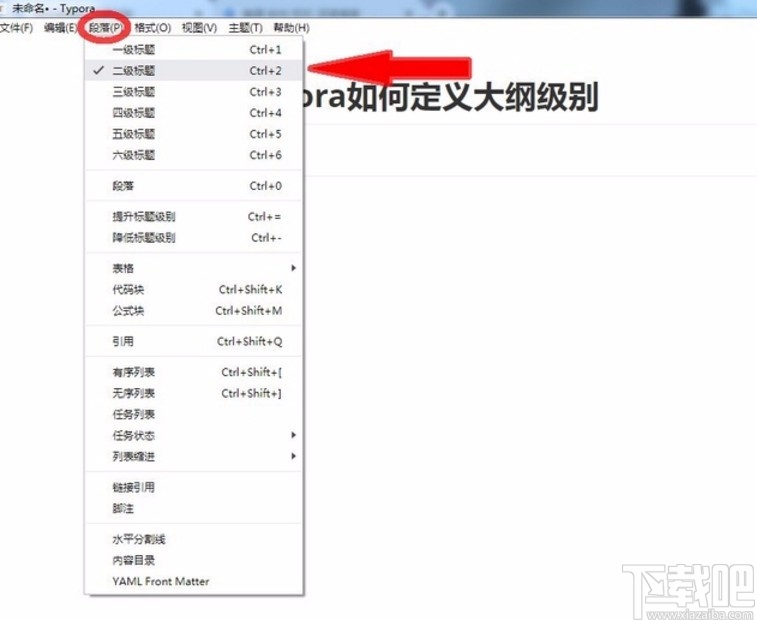This screenshot has width=757, height=620.
Task: Insert 水平分割线 horizontal rule
Action: click(x=194, y=539)
